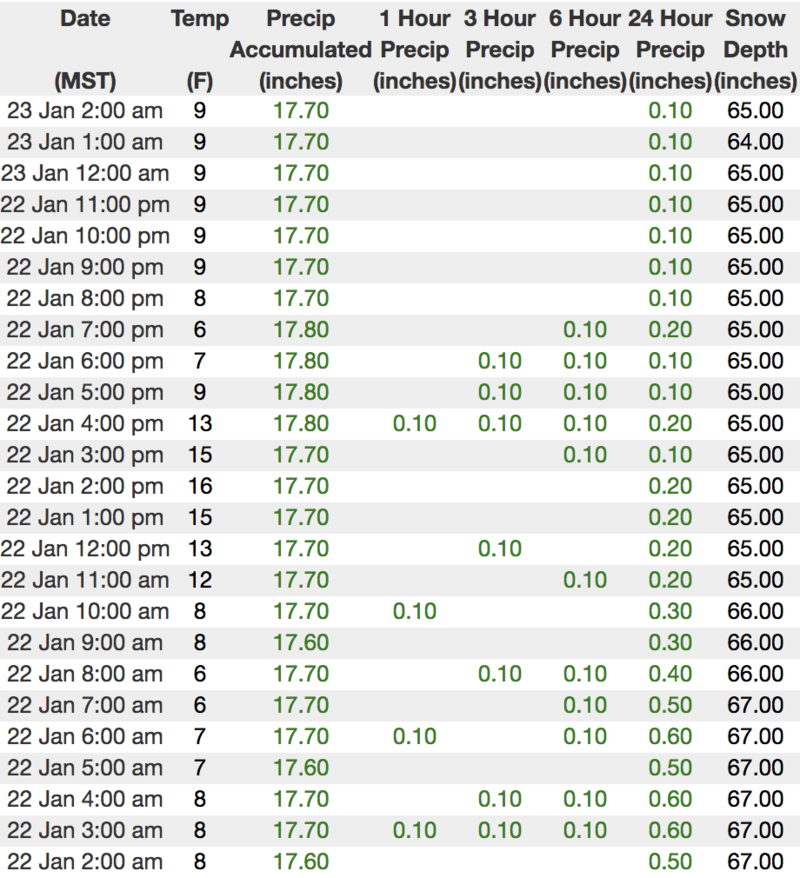The width and height of the screenshot is (800, 878).
Task: Select the 22 Jan 4:00 pm date cell
Action: pyautogui.click(x=85, y=423)
